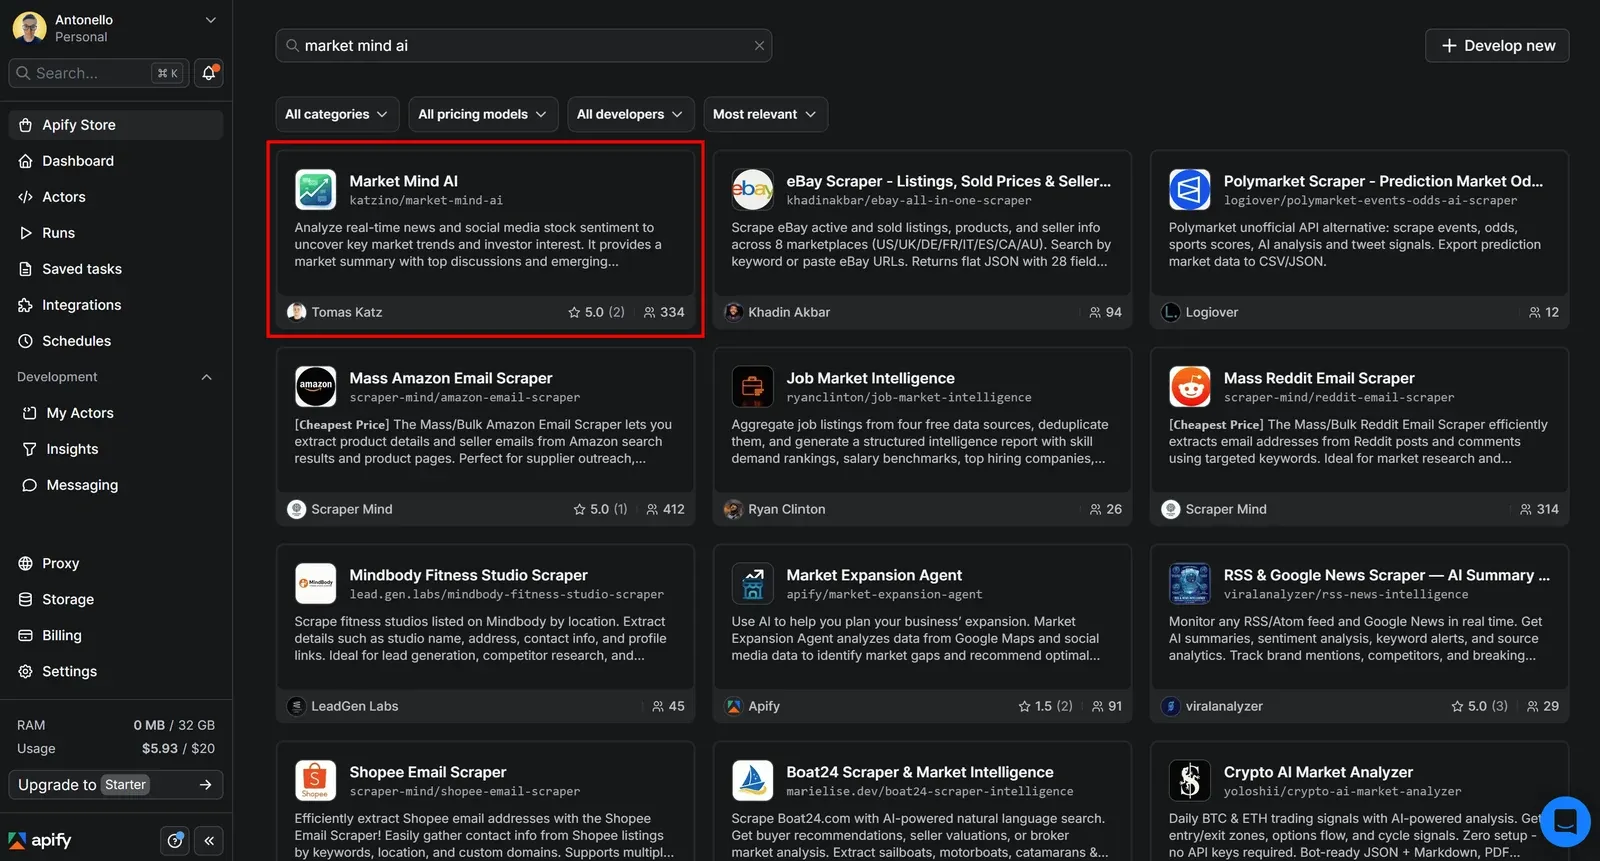Click the Polymarket Scraper logo icon
The height and width of the screenshot is (861, 1600).
tap(1190, 189)
